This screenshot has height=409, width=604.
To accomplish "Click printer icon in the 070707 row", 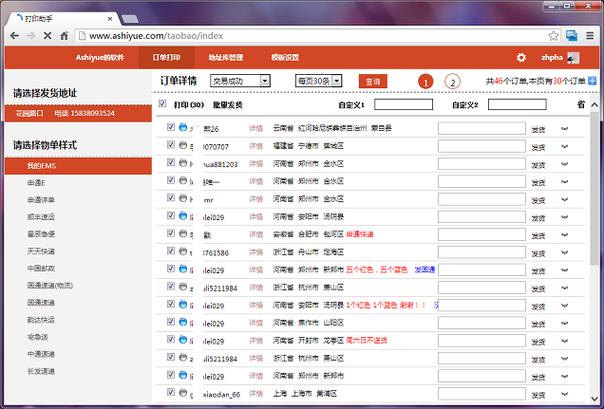I will [x=183, y=145].
